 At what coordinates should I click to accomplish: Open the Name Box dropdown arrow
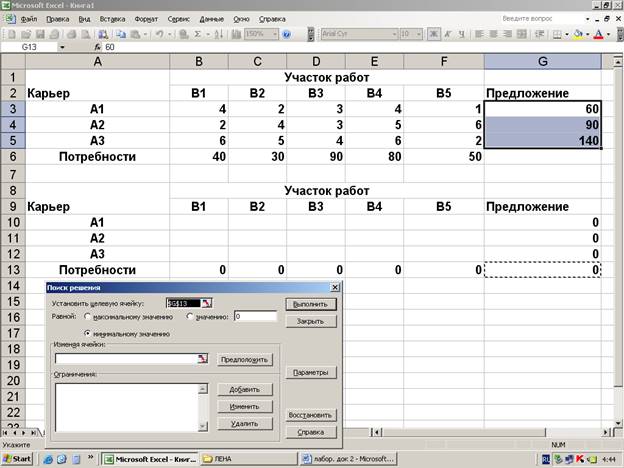[x=62, y=47]
